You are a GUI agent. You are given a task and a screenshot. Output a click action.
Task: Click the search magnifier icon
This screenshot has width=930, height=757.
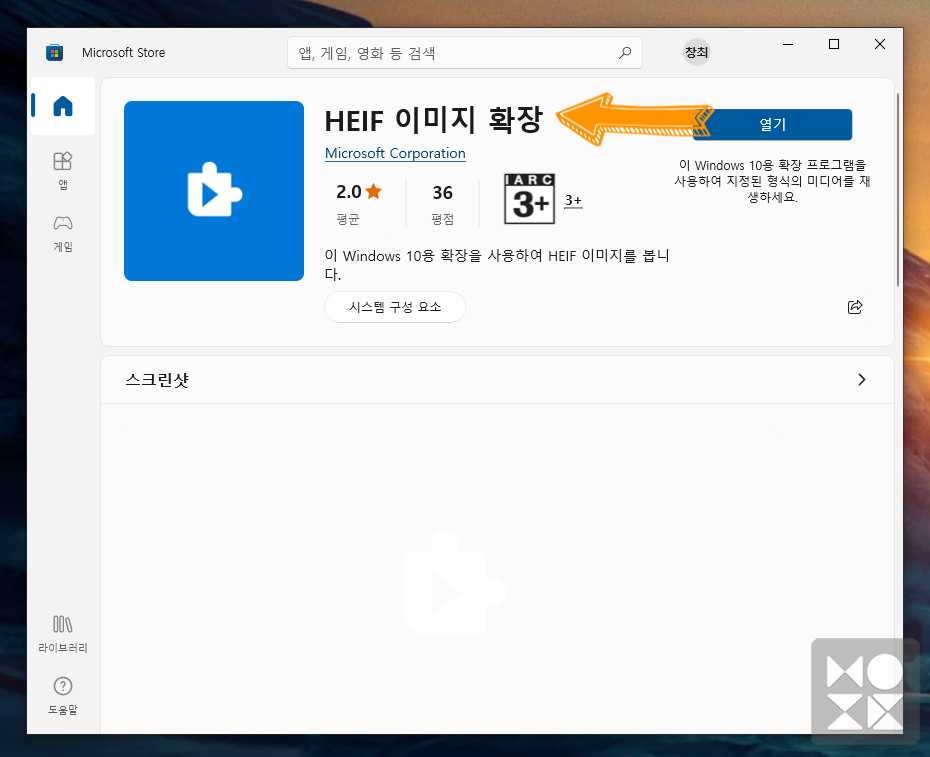click(625, 53)
